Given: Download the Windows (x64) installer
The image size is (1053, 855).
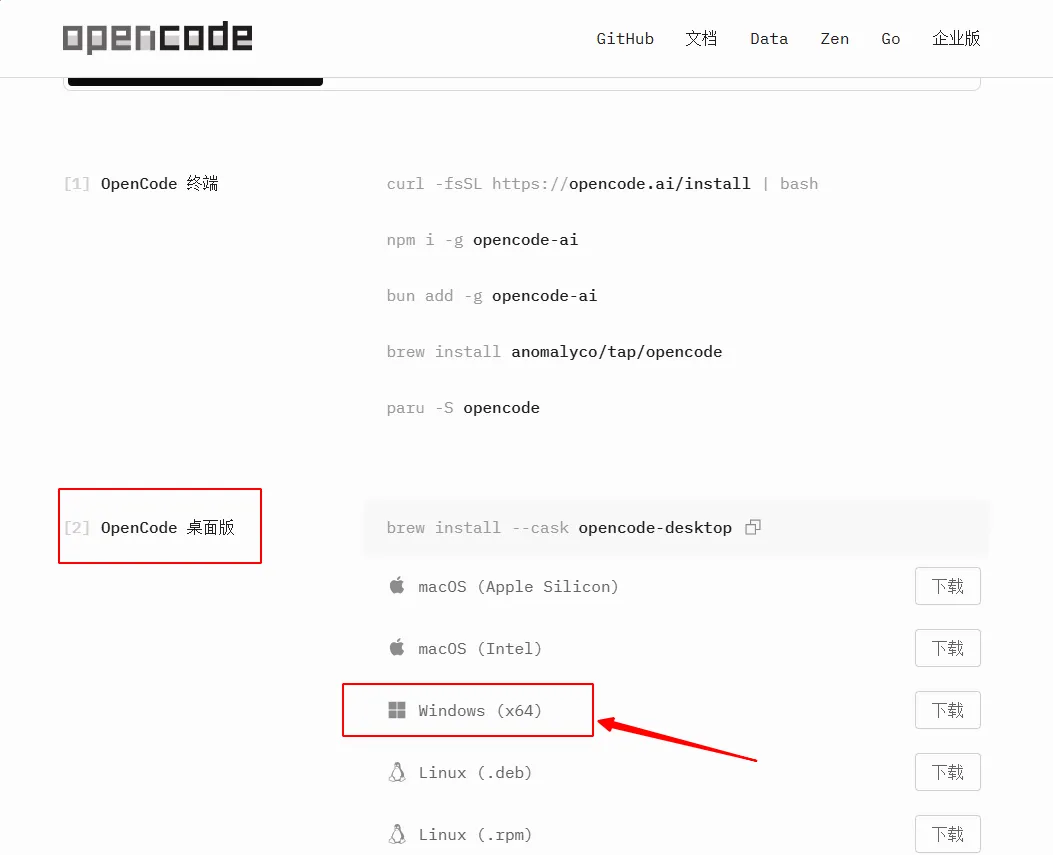Looking at the screenshot, I should pyautogui.click(x=948, y=710).
